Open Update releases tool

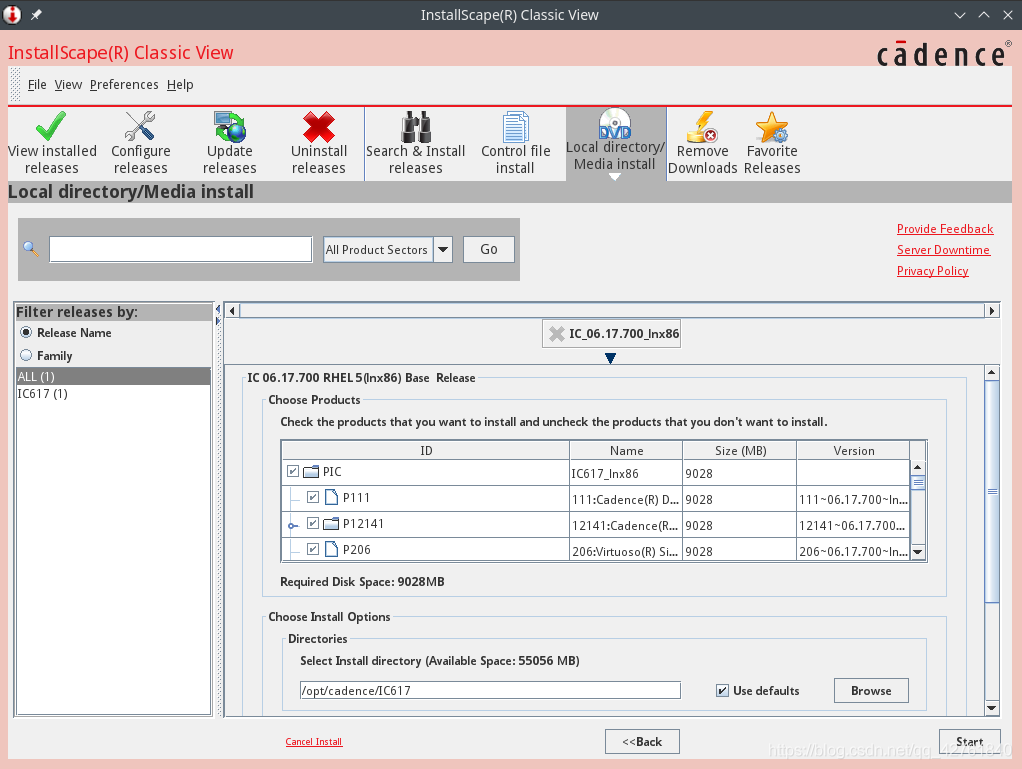(x=229, y=143)
